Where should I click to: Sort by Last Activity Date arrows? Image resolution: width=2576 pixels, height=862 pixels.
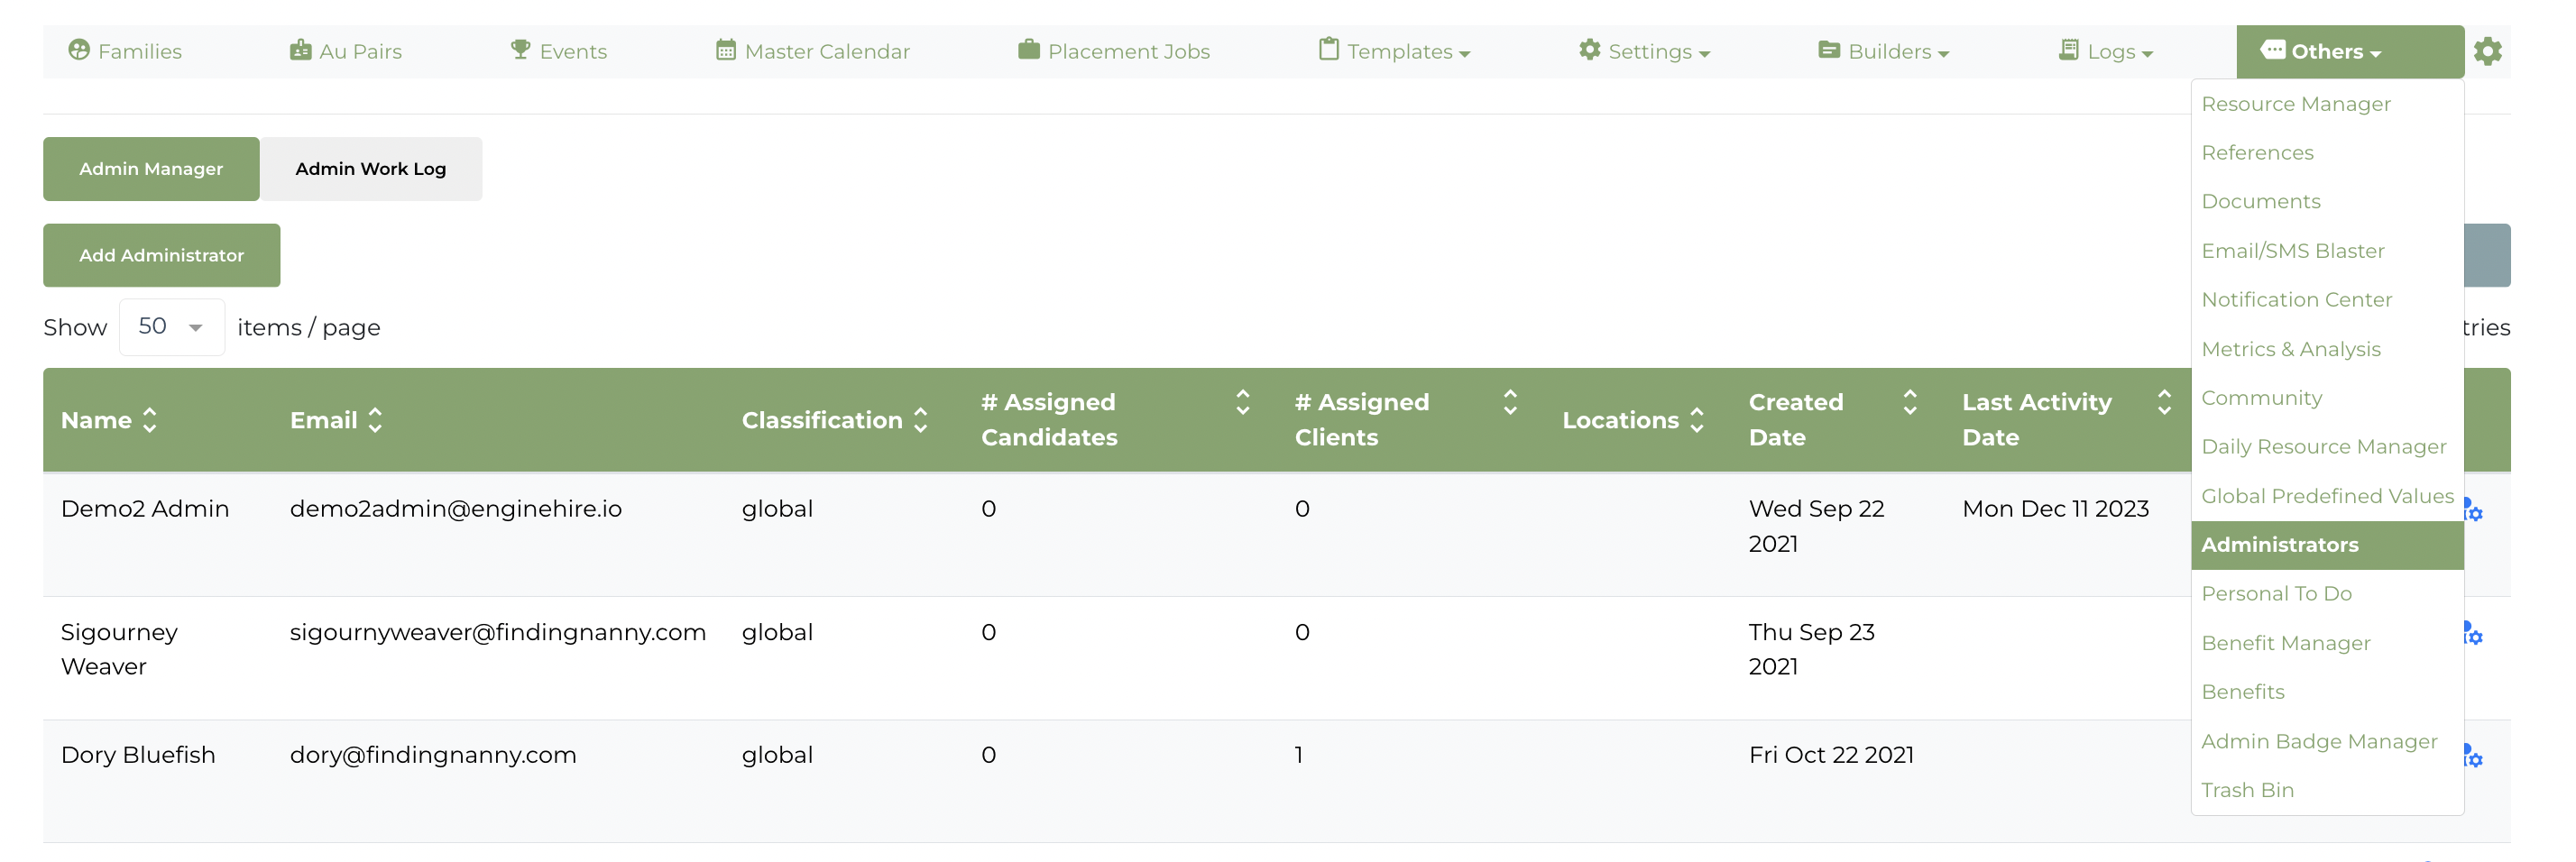(x=2164, y=402)
